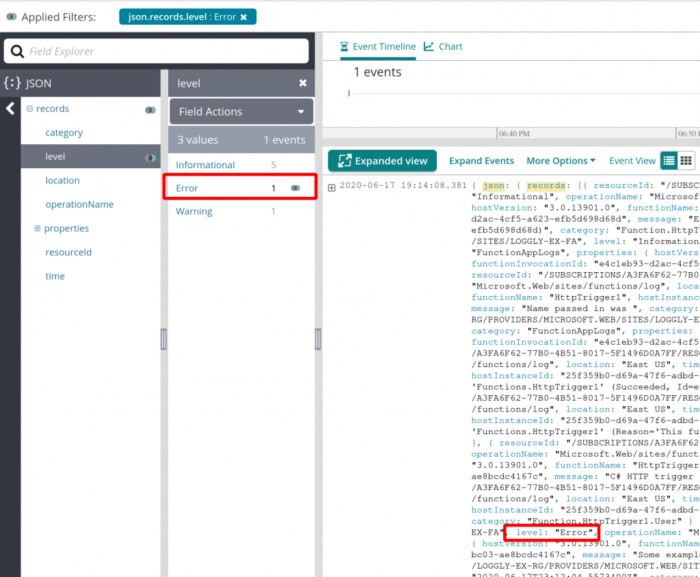Screen dimensions: 700x577
Task: Close the level values panel
Action: pyautogui.click(x=302, y=84)
